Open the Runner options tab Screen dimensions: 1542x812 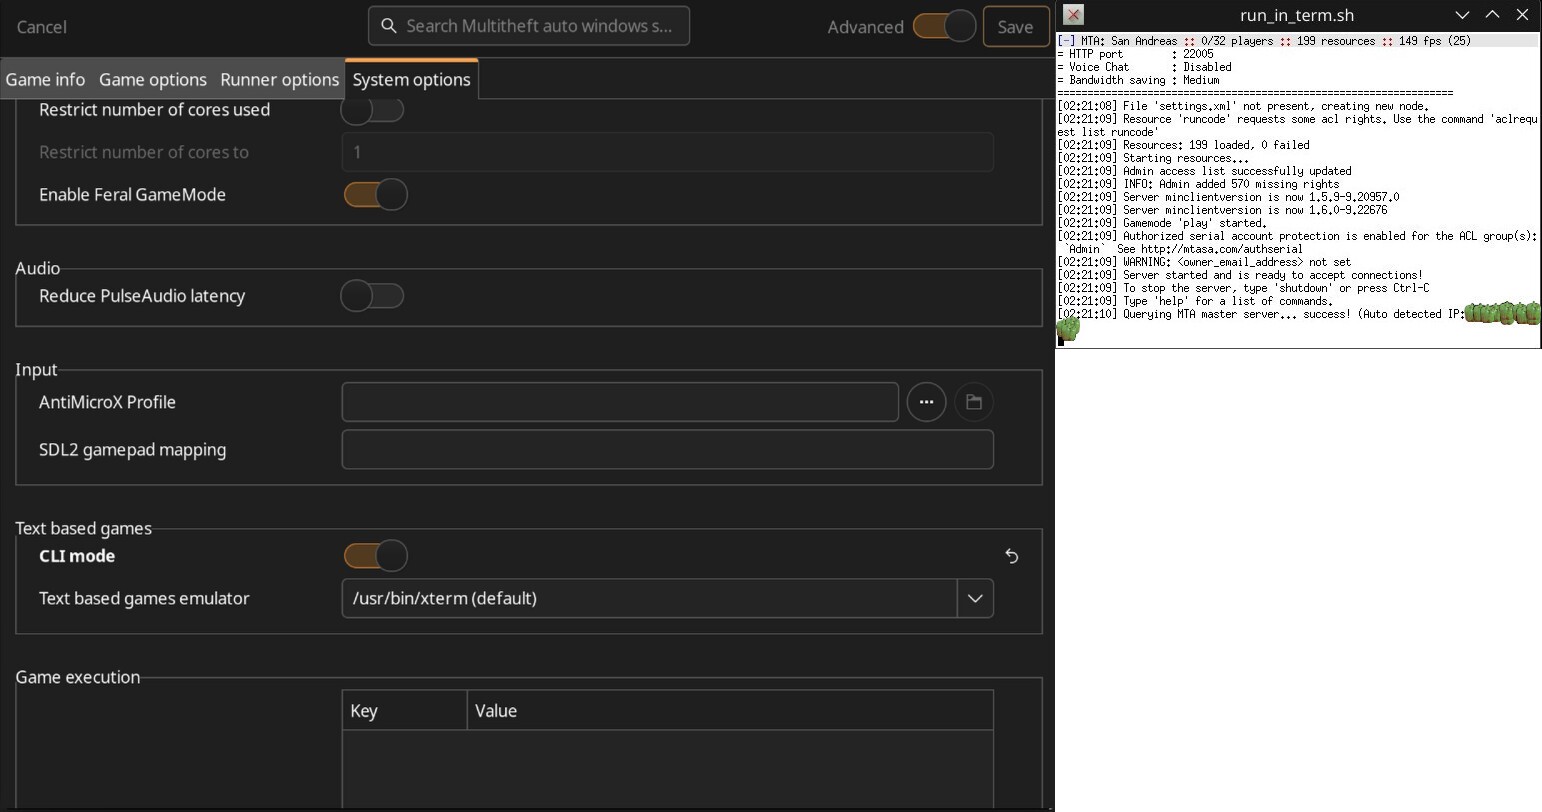(x=279, y=80)
